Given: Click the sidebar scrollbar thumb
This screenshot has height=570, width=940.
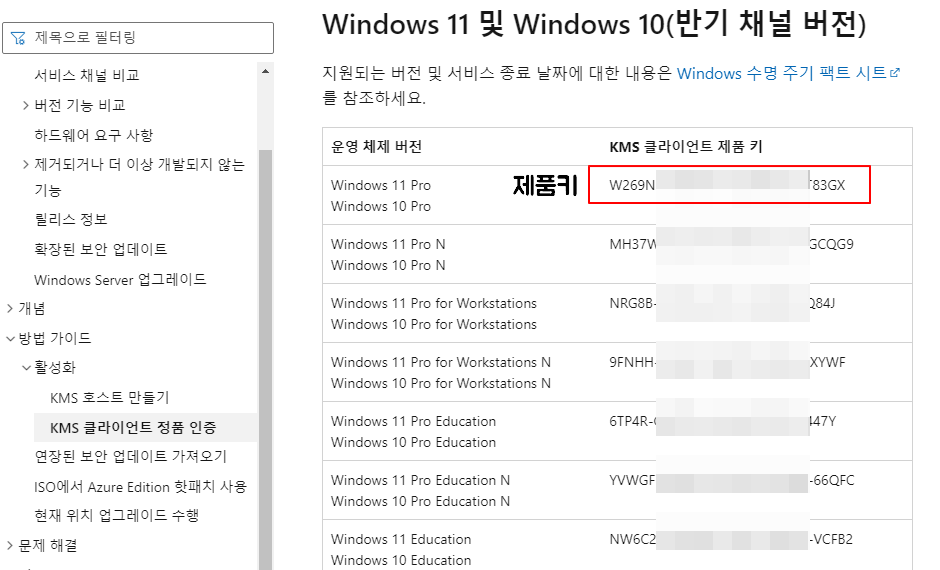Looking at the screenshot, I should (265, 360).
